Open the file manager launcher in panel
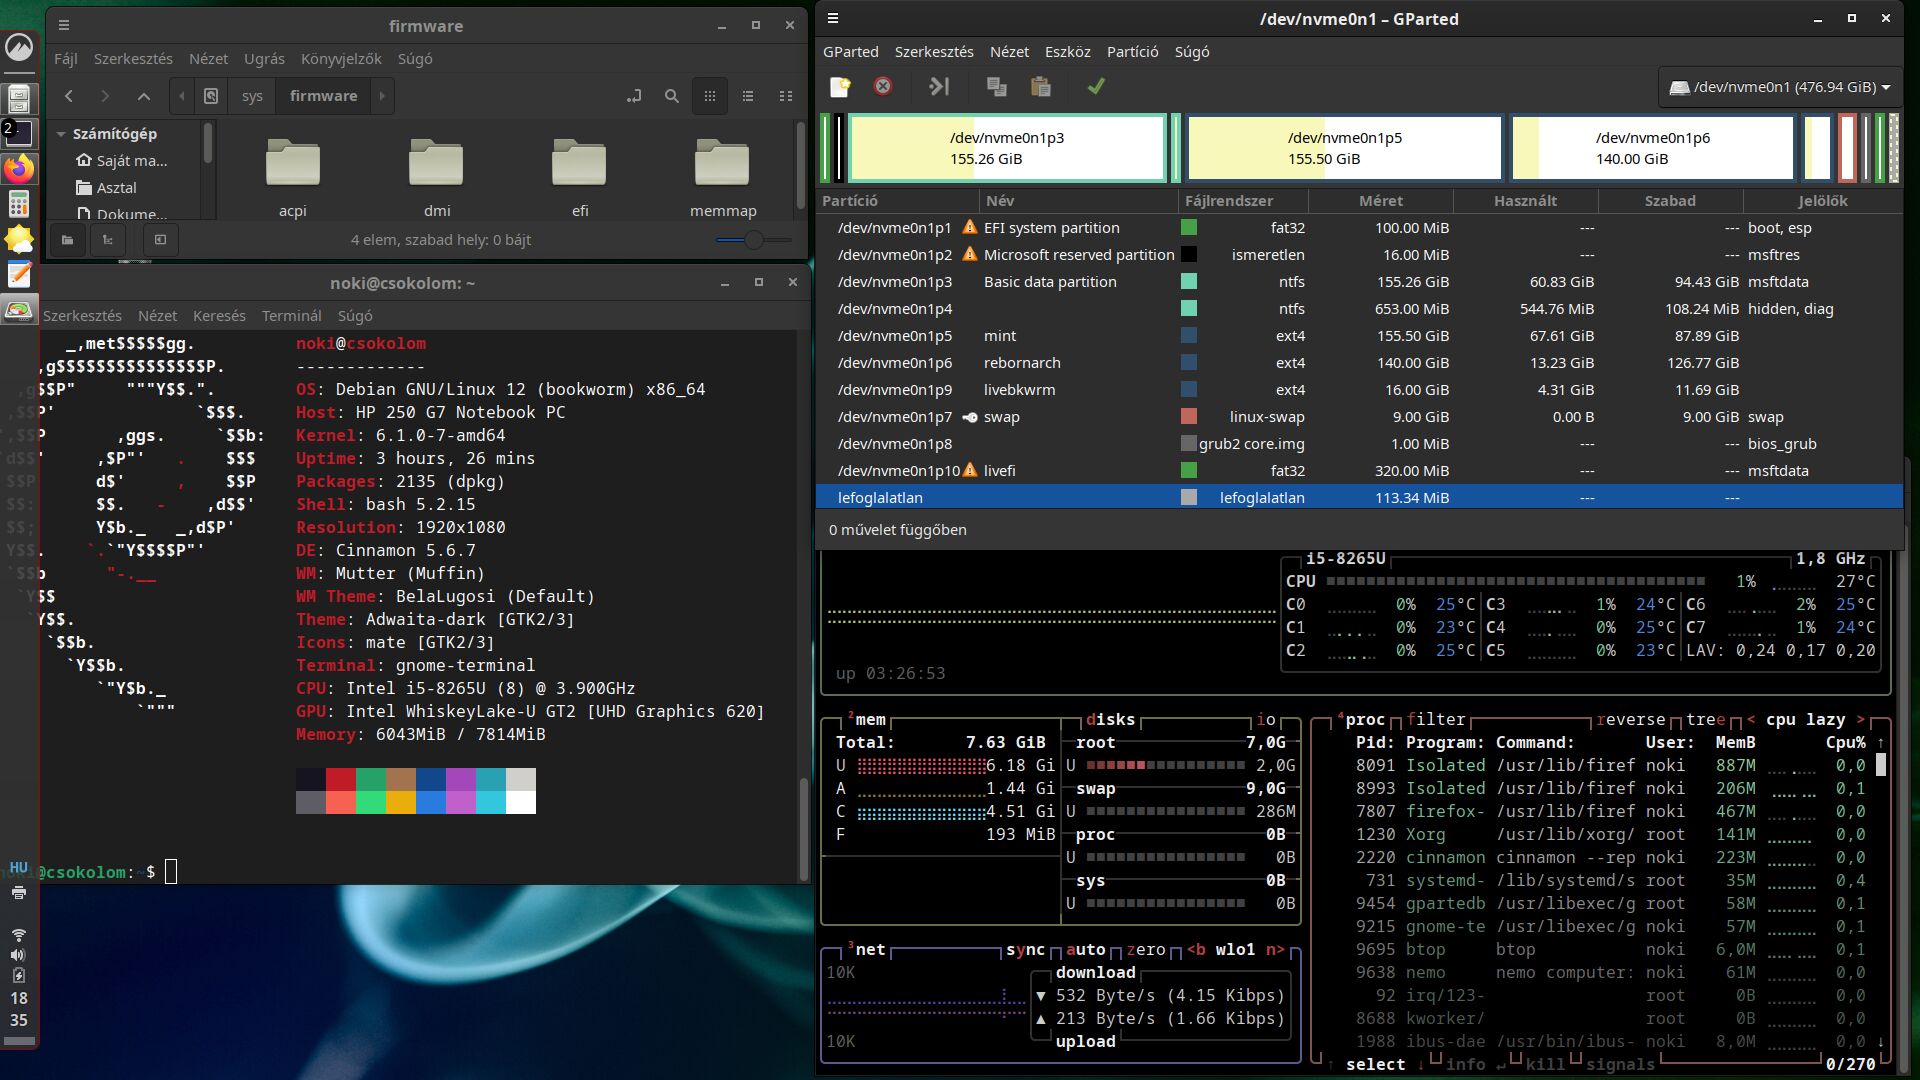The height and width of the screenshot is (1080, 1920). click(19, 98)
